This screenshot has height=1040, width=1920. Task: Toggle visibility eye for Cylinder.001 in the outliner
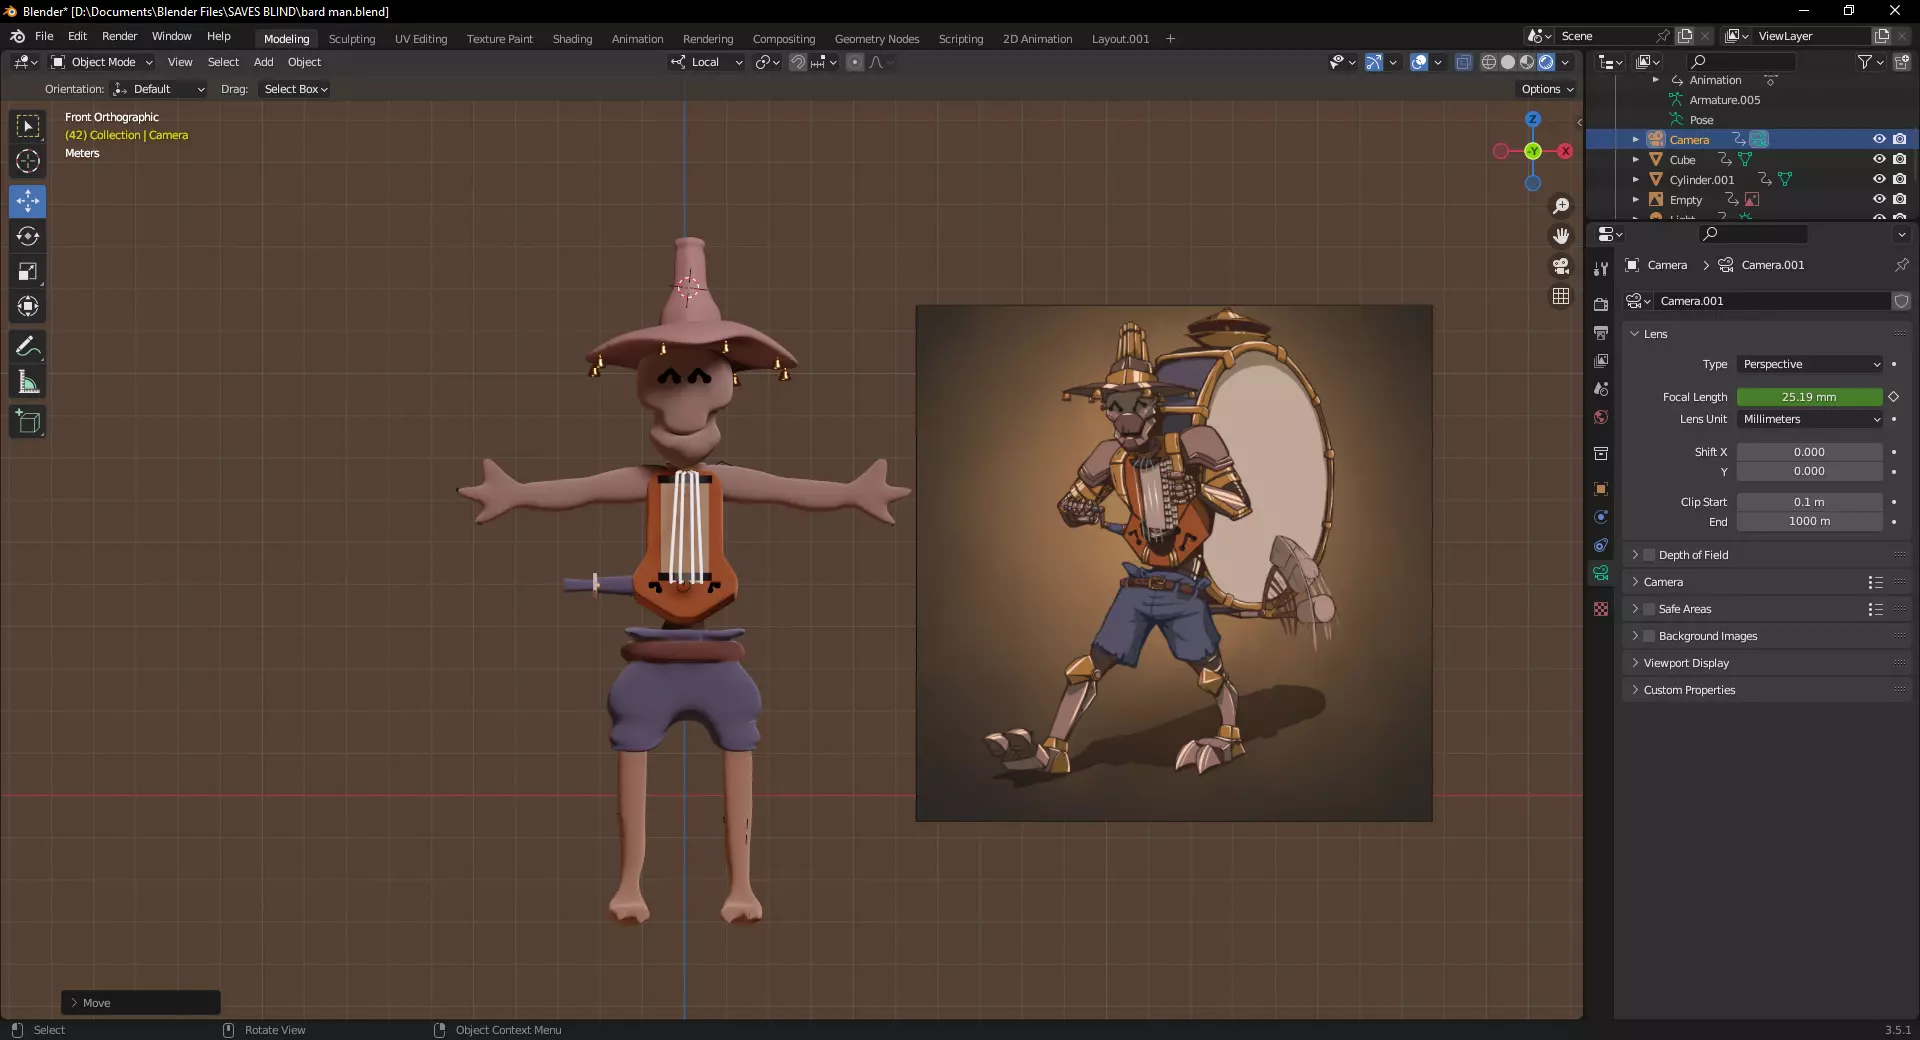click(x=1879, y=179)
